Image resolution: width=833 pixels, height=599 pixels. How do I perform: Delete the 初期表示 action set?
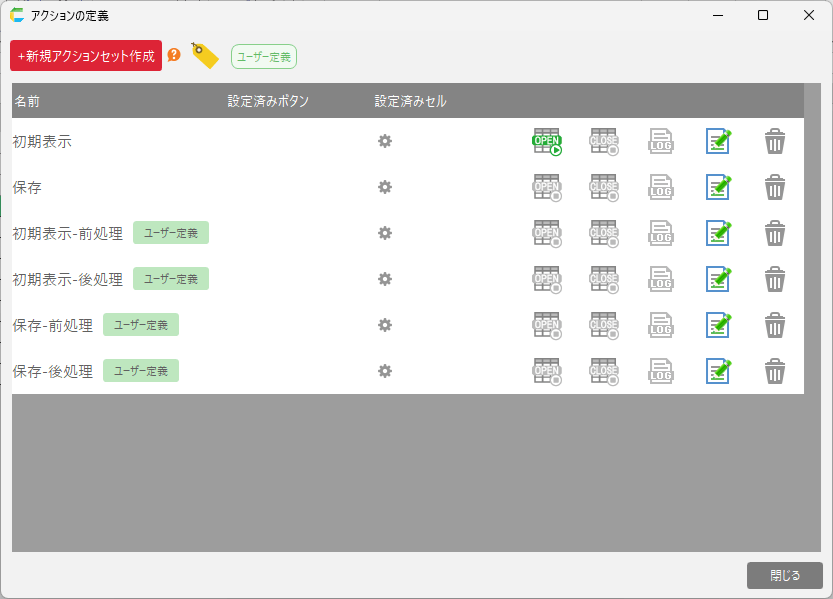coord(775,142)
